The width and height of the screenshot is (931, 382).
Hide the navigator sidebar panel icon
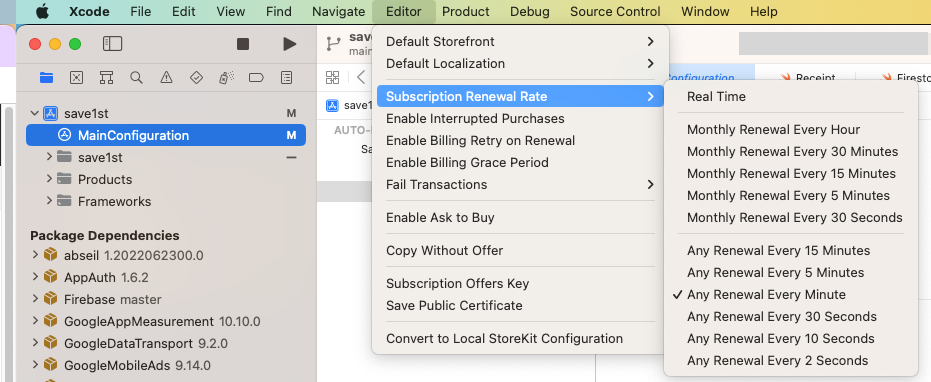coord(112,44)
